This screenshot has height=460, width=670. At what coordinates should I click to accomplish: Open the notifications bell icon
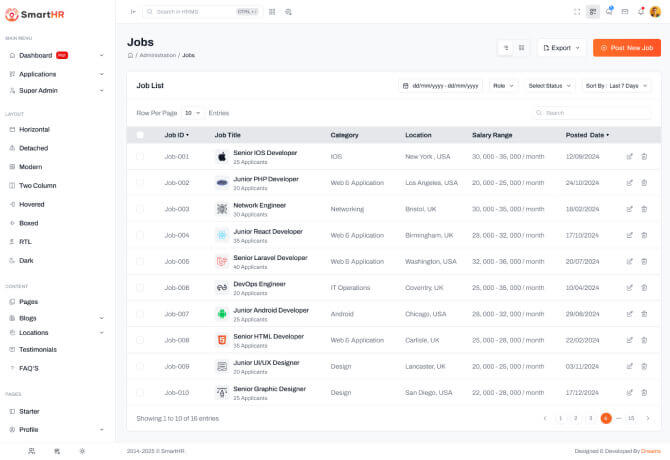point(641,11)
